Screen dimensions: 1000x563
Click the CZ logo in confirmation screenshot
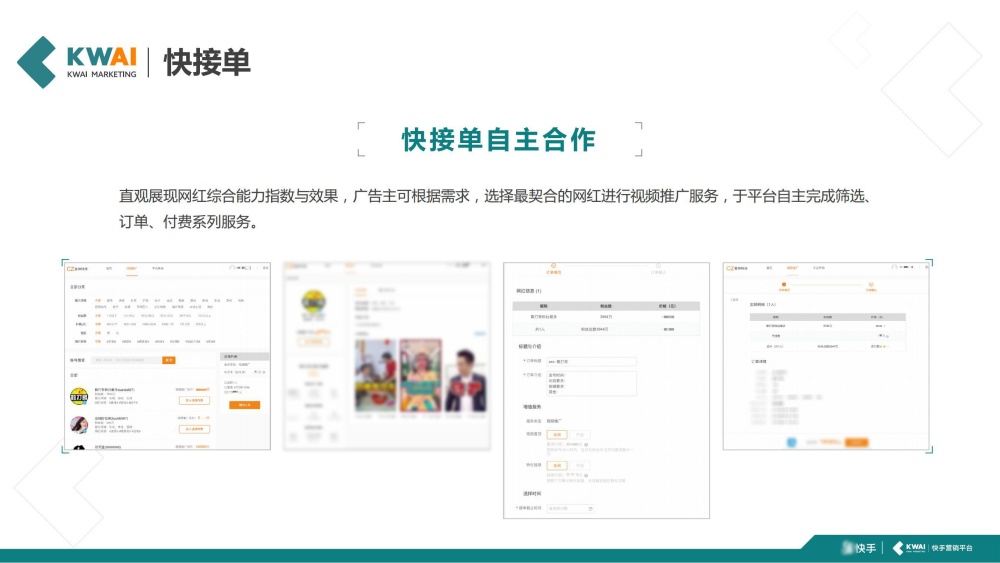click(737, 268)
